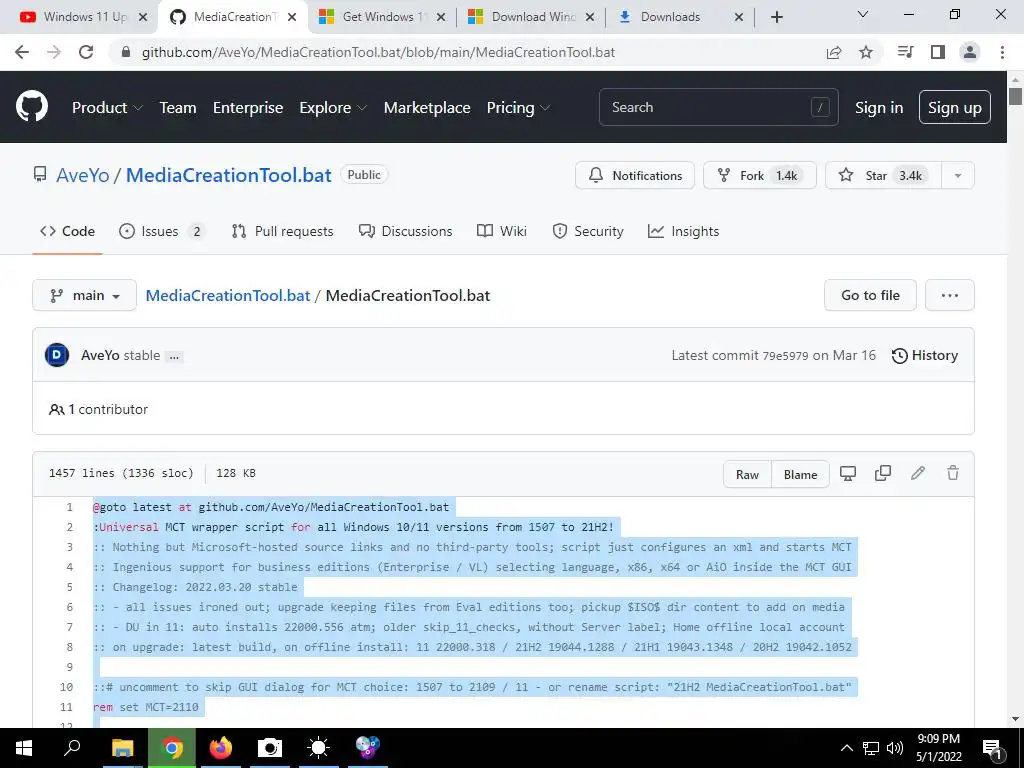Screen dimensions: 1024x768
Task: Switch to Get Windows 11 tab
Action: (381, 17)
